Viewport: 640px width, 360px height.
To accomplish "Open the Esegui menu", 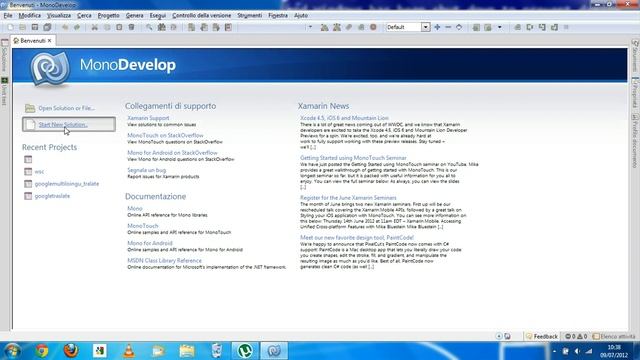I will 158,16.
